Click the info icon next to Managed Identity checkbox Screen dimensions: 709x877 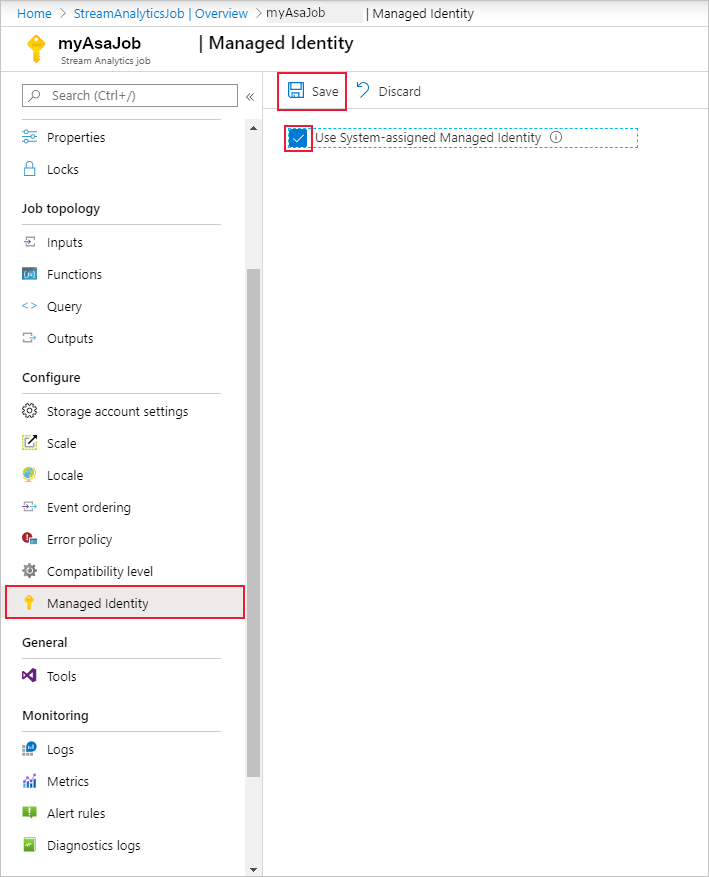(x=556, y=138)
